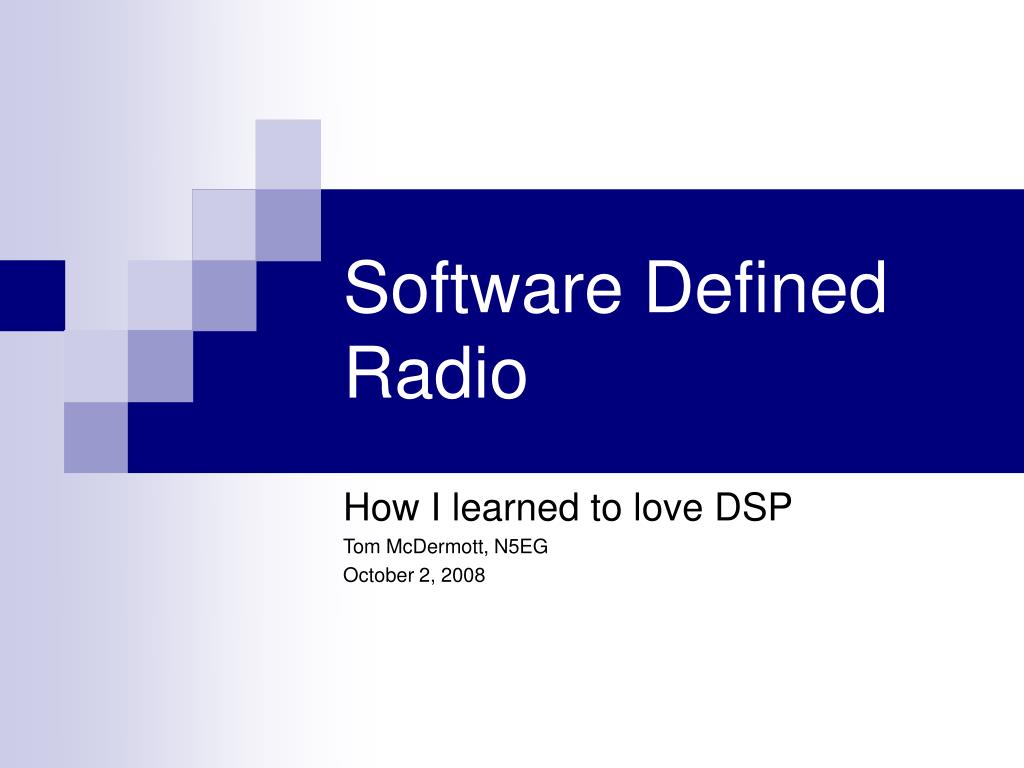Image resolution: width=1024 pixels, height=768 pixels.
Task: Click the medium-purple square left of the word "Radio"
Action: pyautogui.click(x=160, y=366)
